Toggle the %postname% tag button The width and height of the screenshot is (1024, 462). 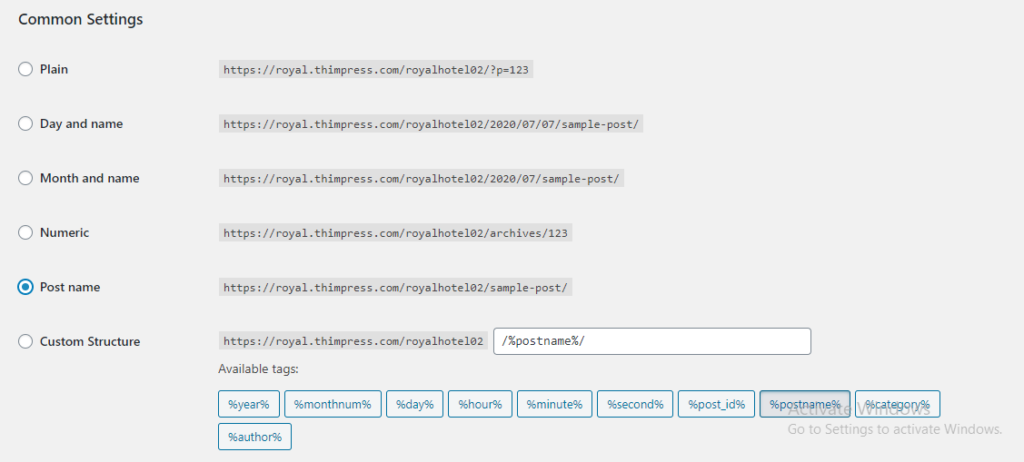(x=805, y=404)
